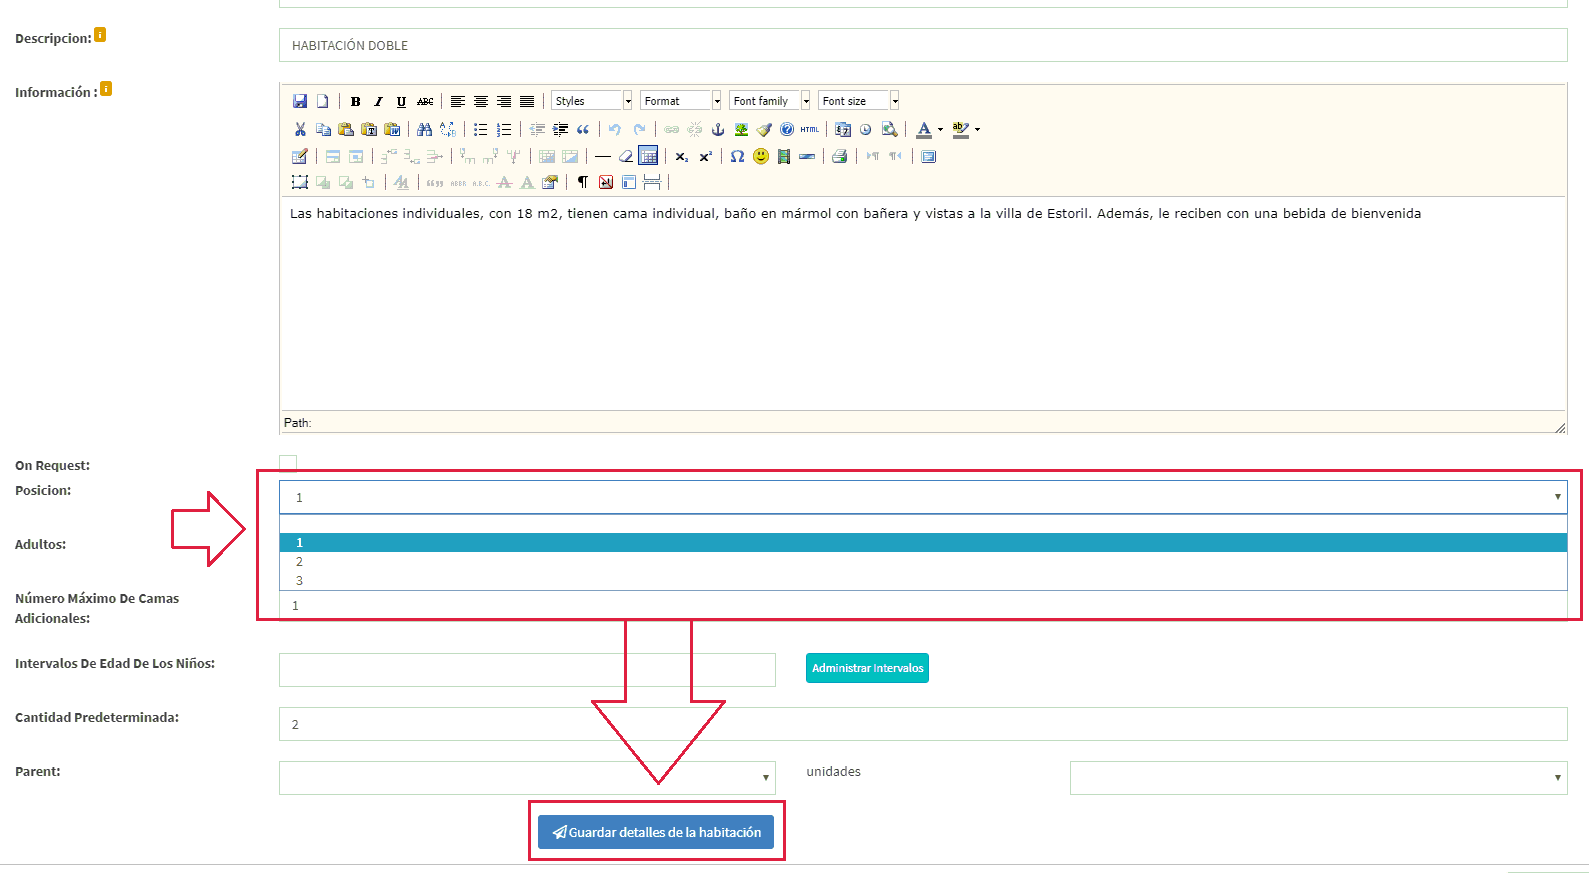This screenshot has height=873, width=1589.
Task: Choose option 3 in Posicion list
Action: coord(299,581)
